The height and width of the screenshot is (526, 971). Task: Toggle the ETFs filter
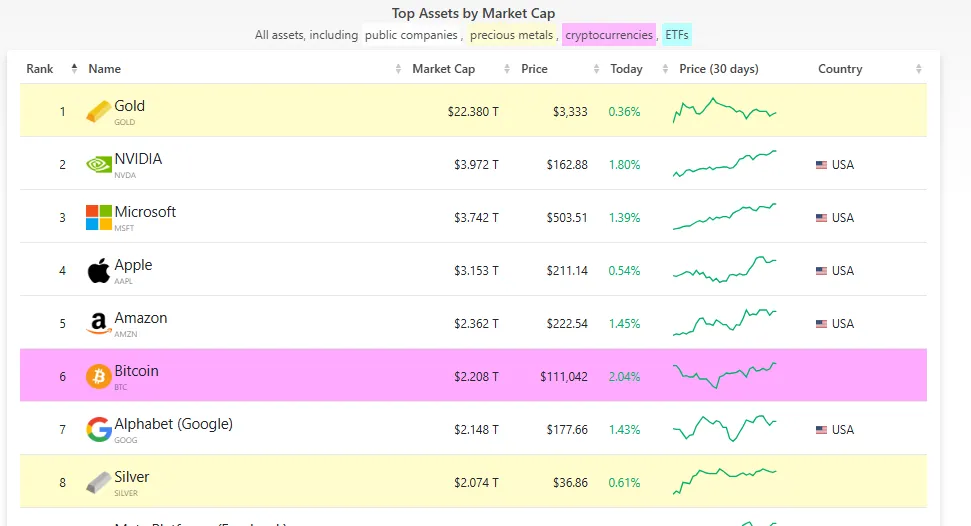[x=676, y=35]
